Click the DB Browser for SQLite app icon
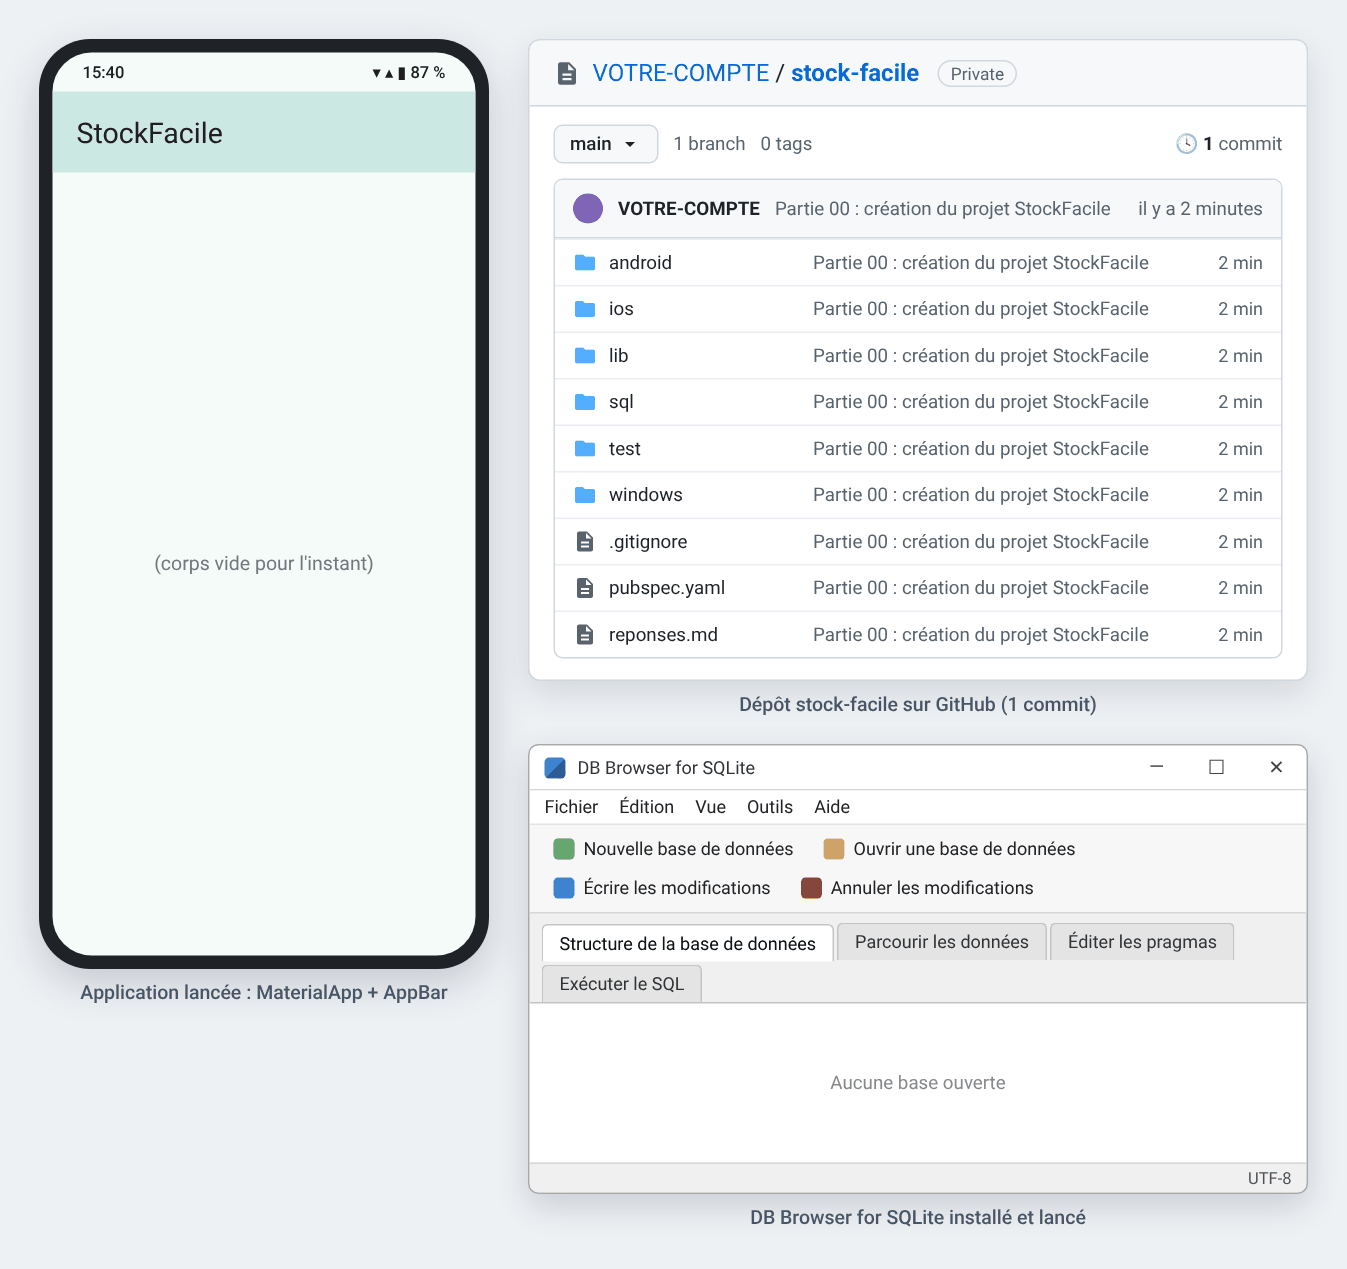The image size is (1347, 1269). pos(555,768)
